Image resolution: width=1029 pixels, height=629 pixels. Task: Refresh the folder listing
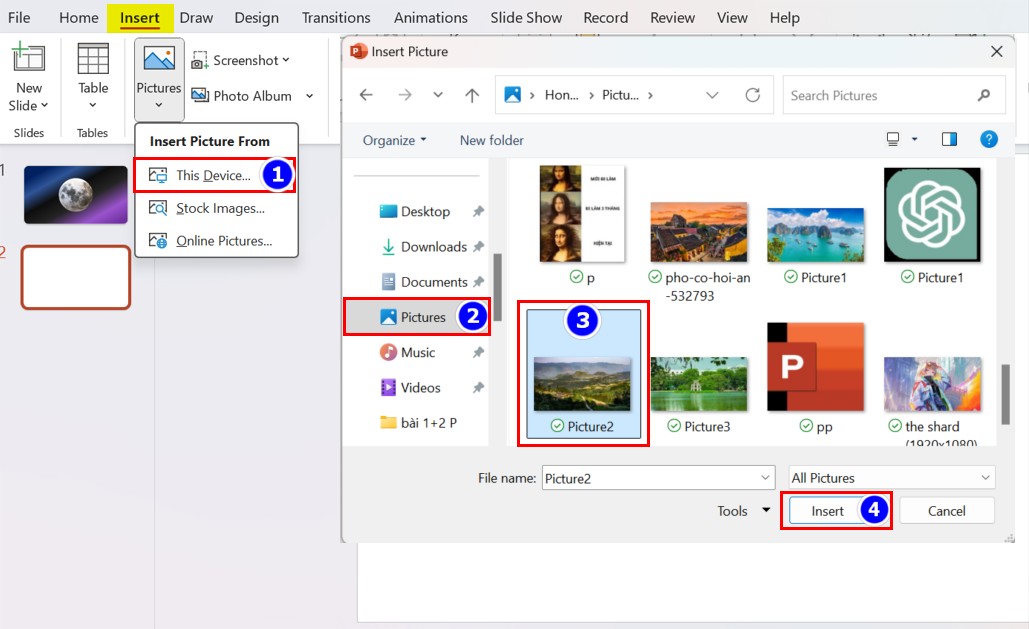753,95
